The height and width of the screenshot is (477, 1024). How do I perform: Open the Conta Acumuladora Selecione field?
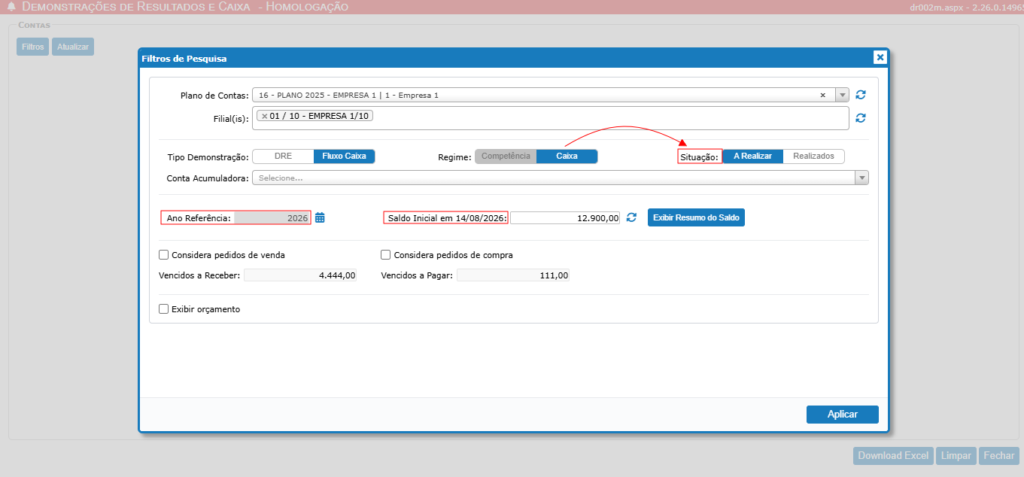click(x=560, y=178)
